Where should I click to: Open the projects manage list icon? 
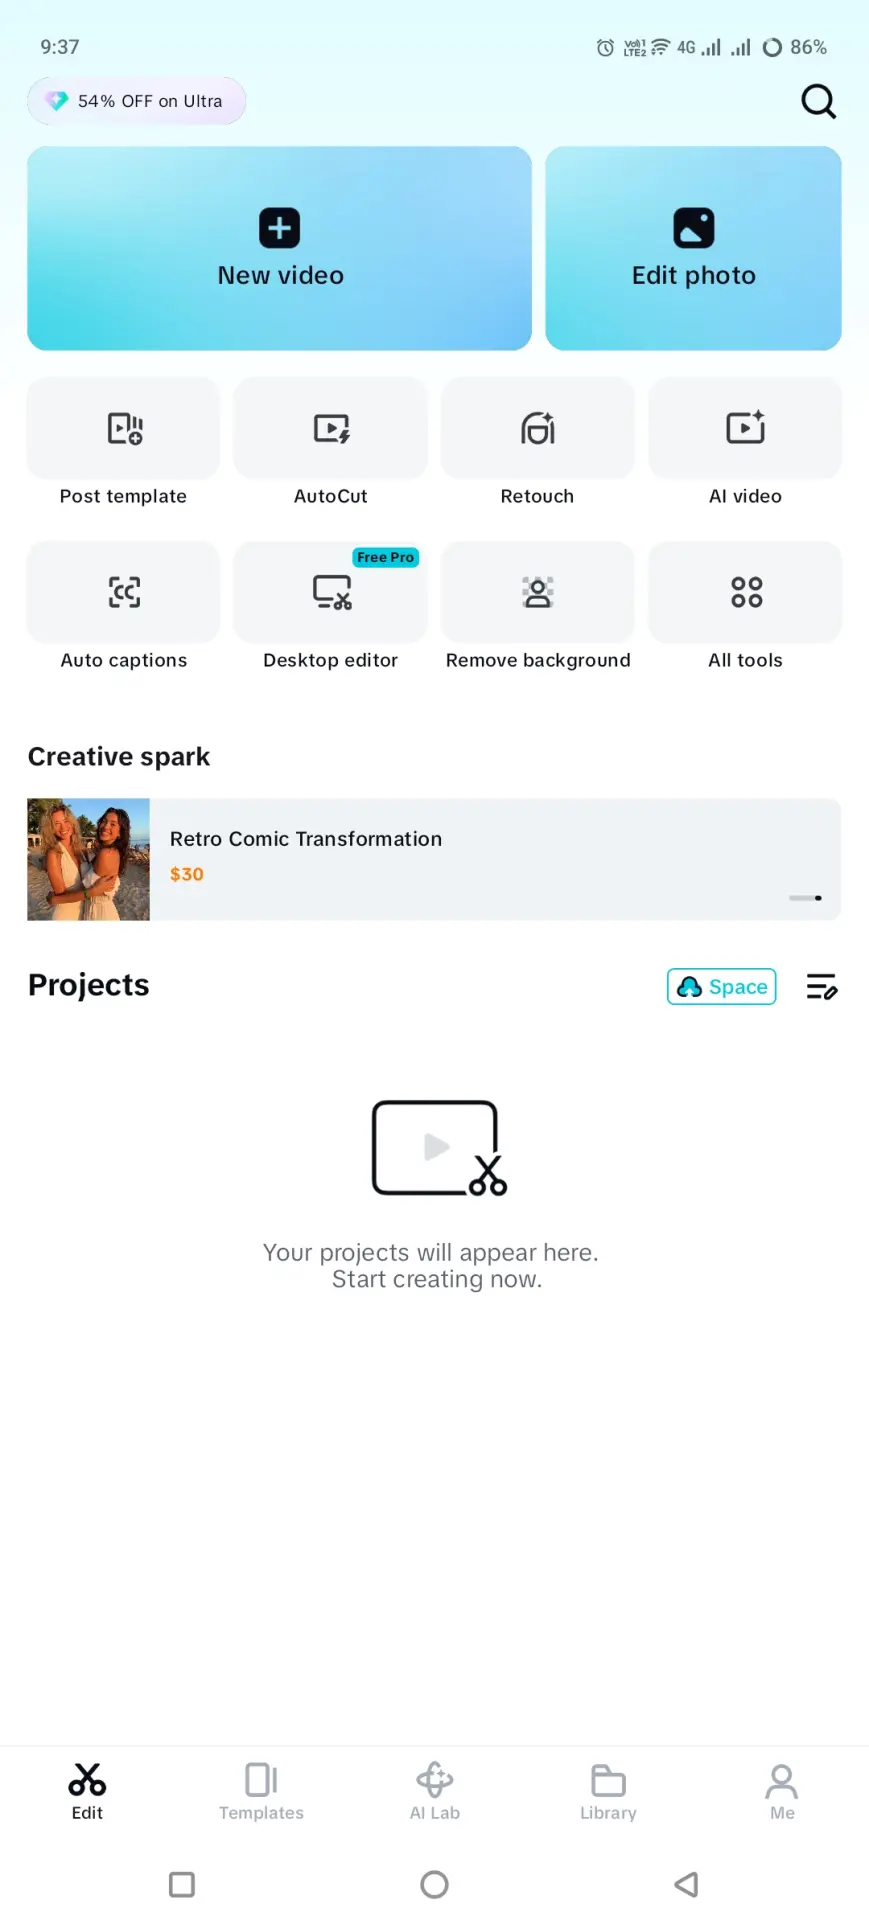822,987
